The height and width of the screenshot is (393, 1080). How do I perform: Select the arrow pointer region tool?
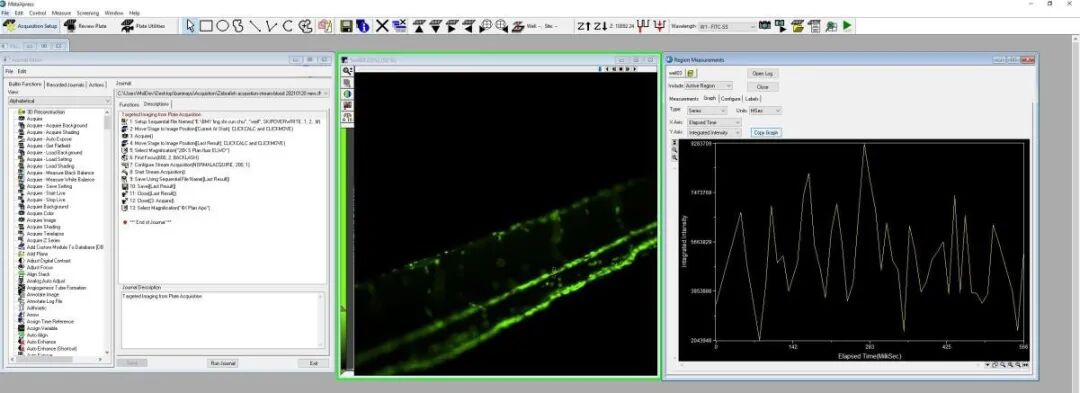click(x=191, y=26)
